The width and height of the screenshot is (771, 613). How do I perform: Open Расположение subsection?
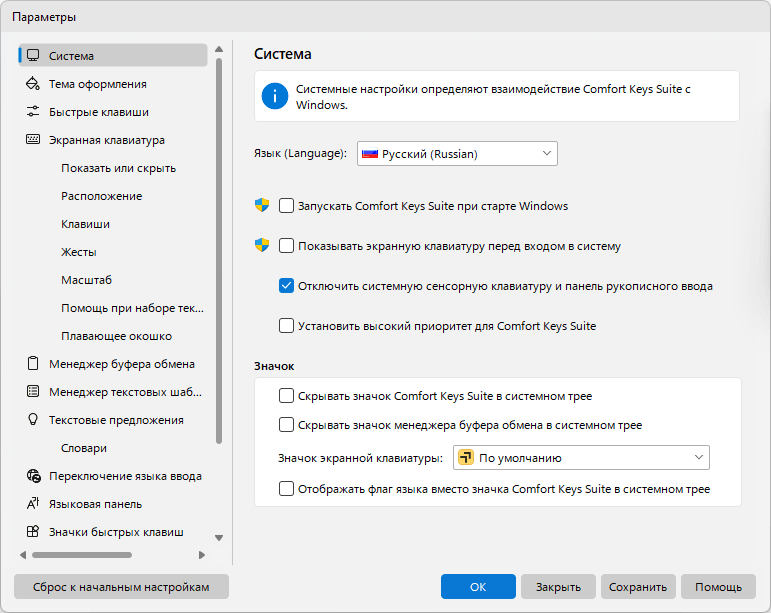pyautogui.click(x=101, y=196)
